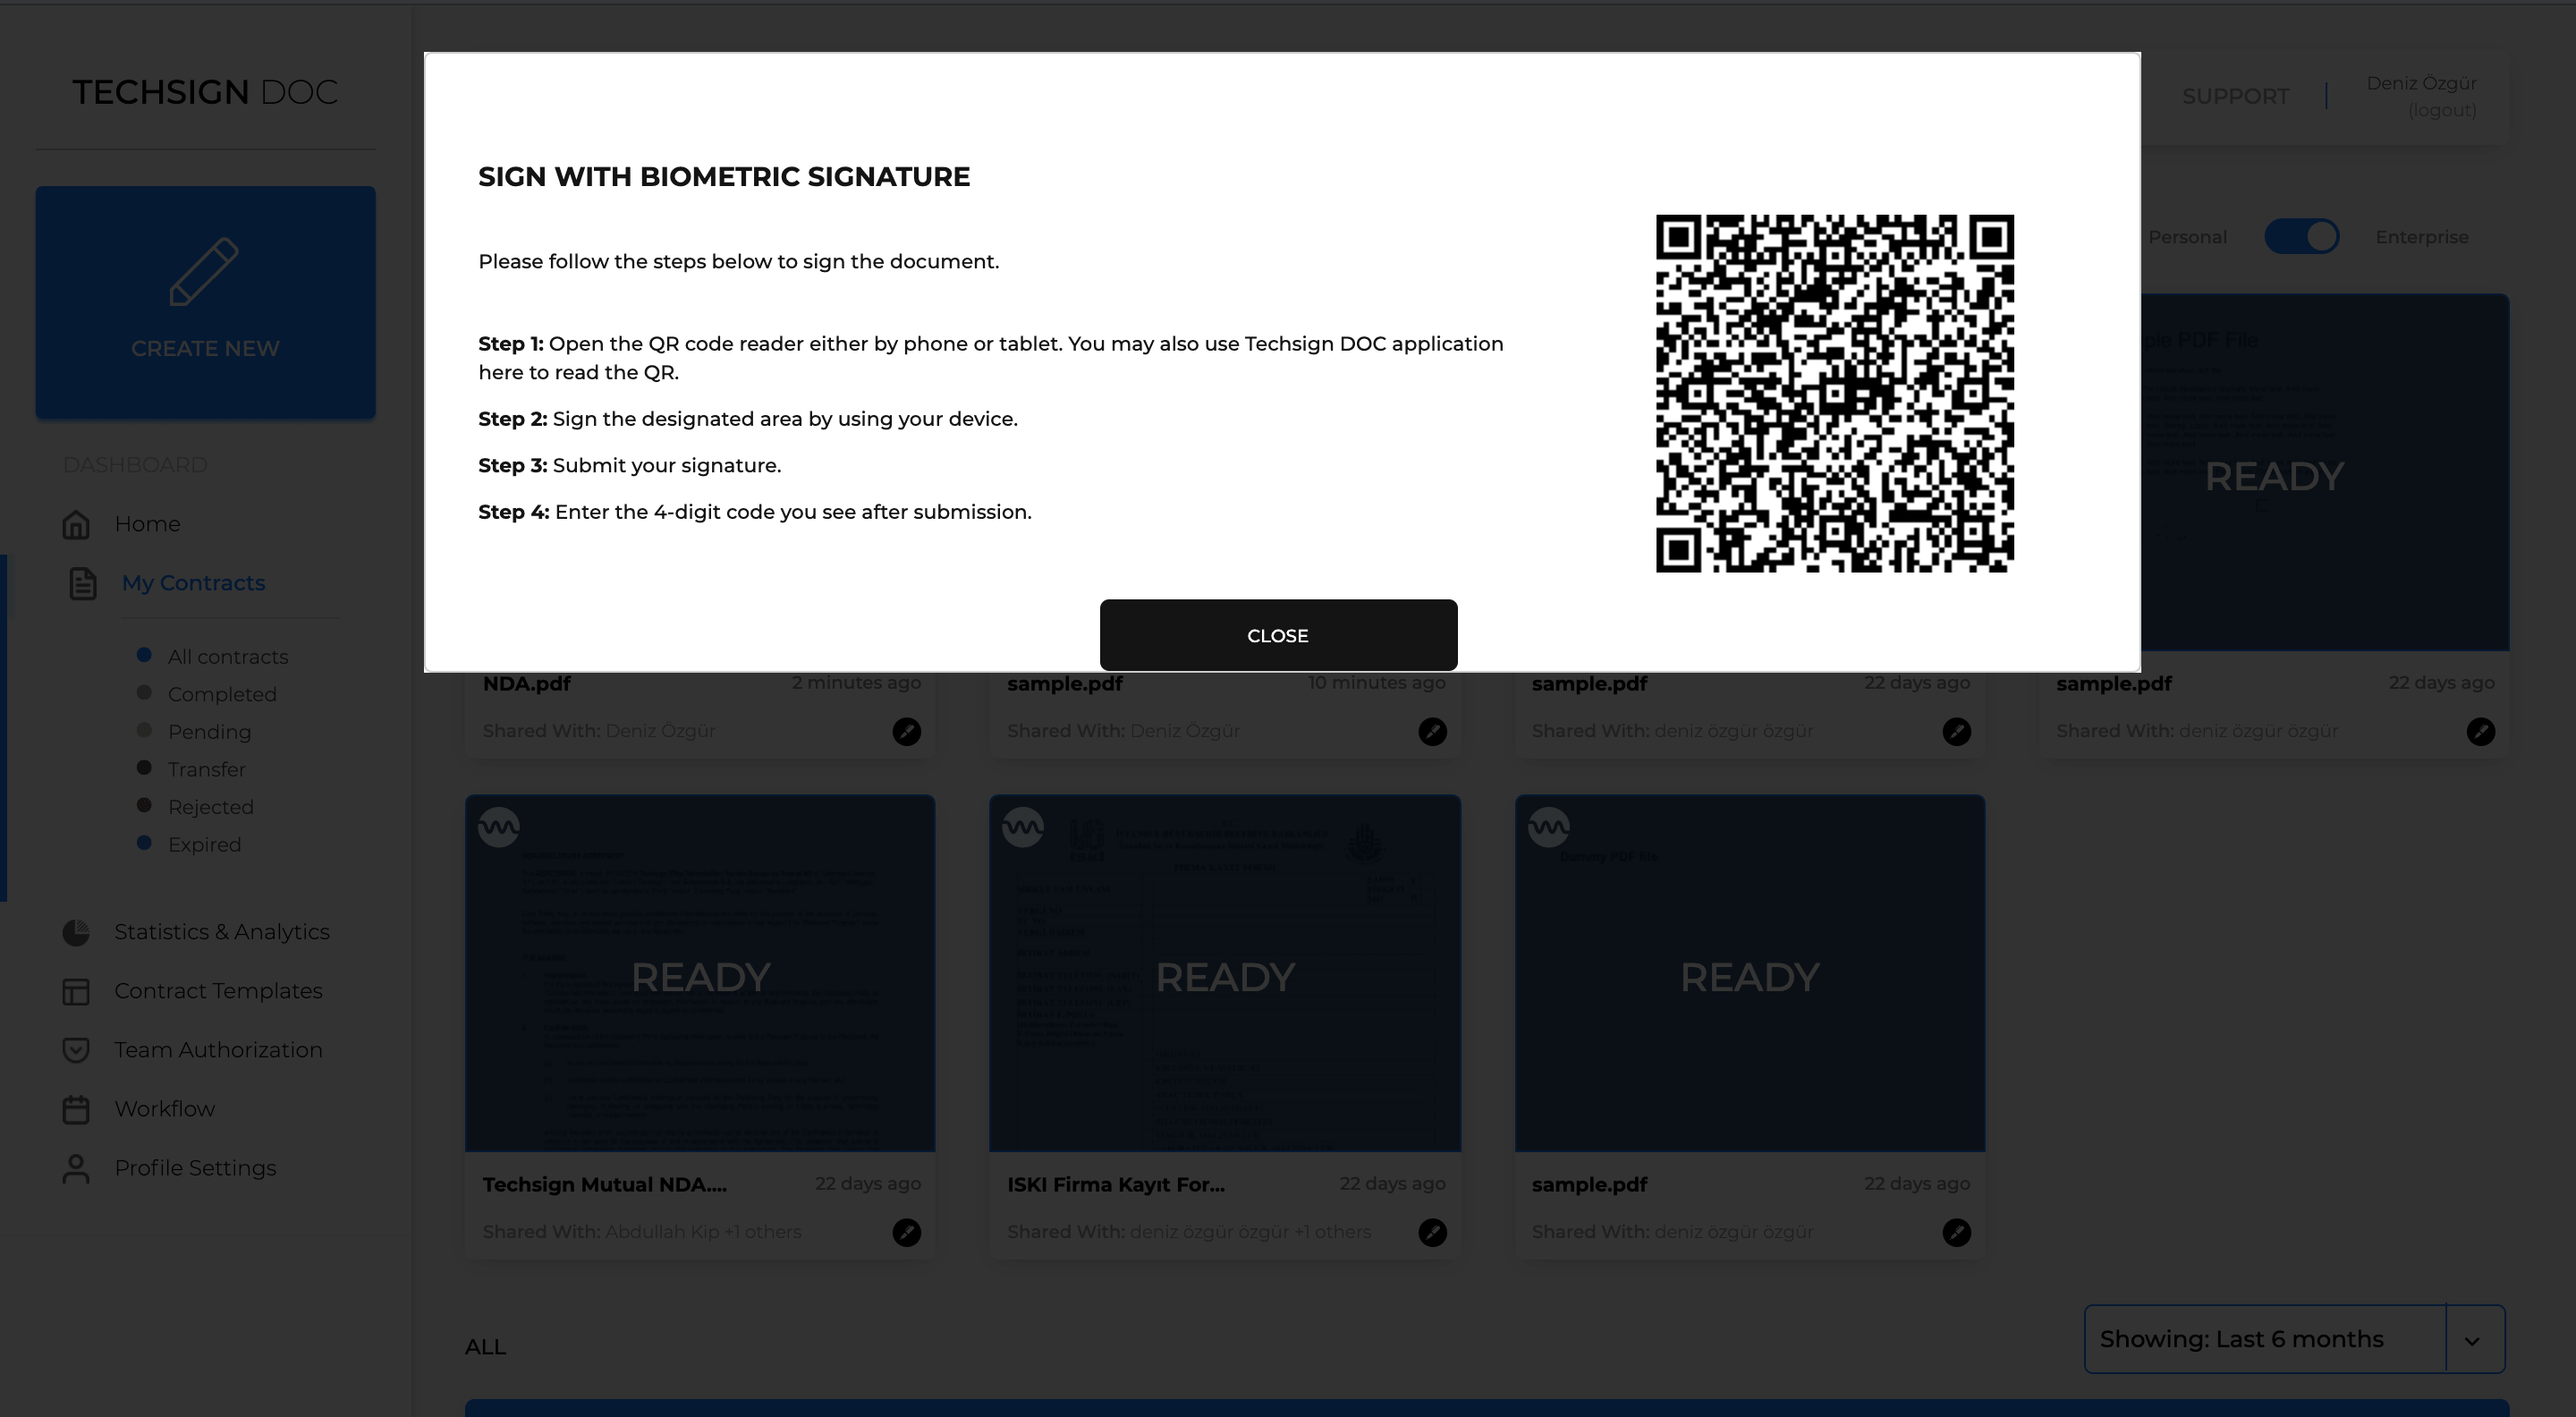
Task: Click the NDA.pdf file name
Action: 526,684
